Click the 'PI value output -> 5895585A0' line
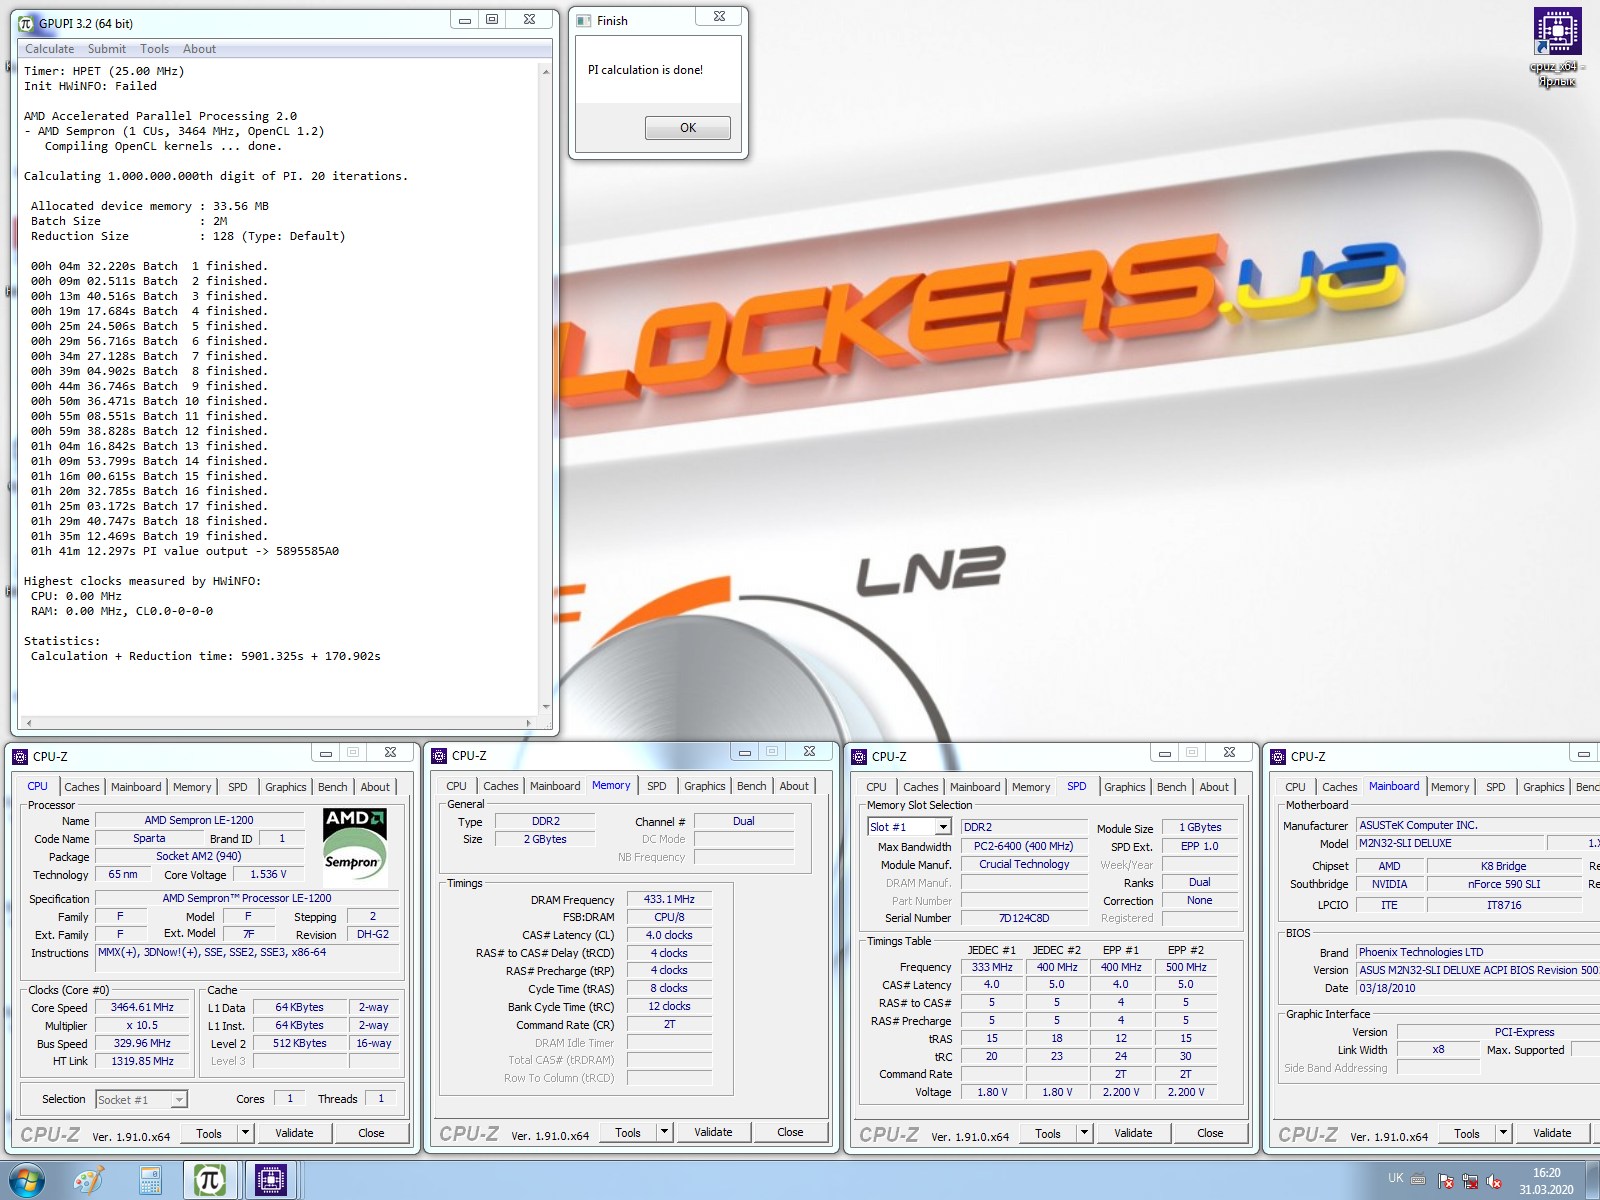 (x=185, y=551)
